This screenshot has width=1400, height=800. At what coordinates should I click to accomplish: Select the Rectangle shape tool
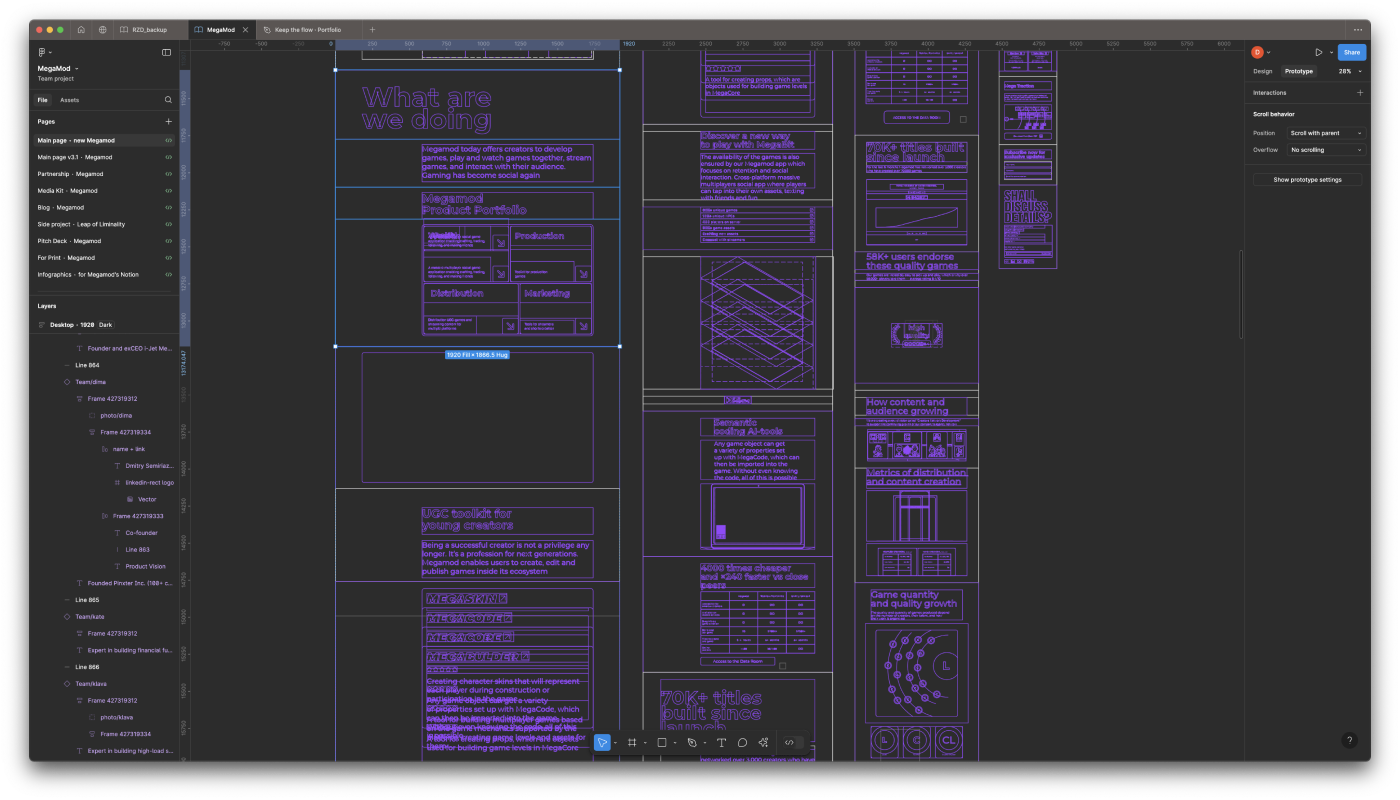tap(661, 742)
